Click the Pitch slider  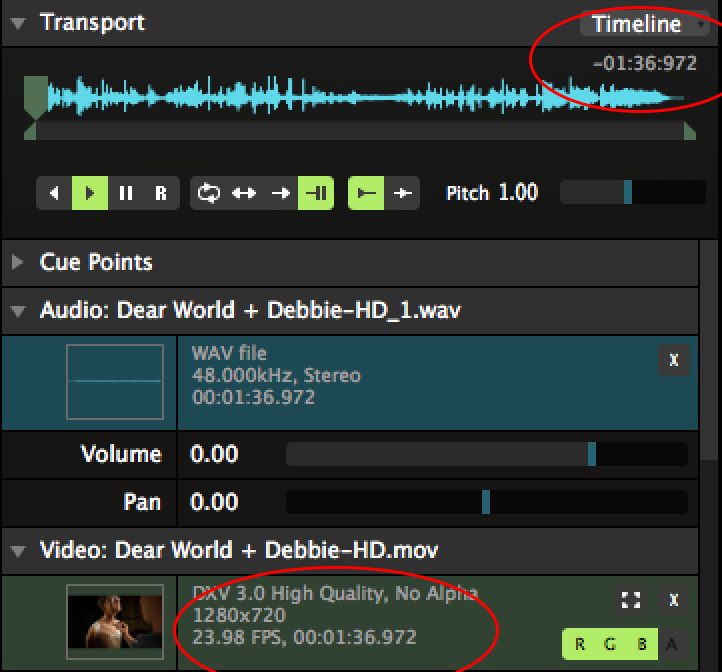[632, 193]
